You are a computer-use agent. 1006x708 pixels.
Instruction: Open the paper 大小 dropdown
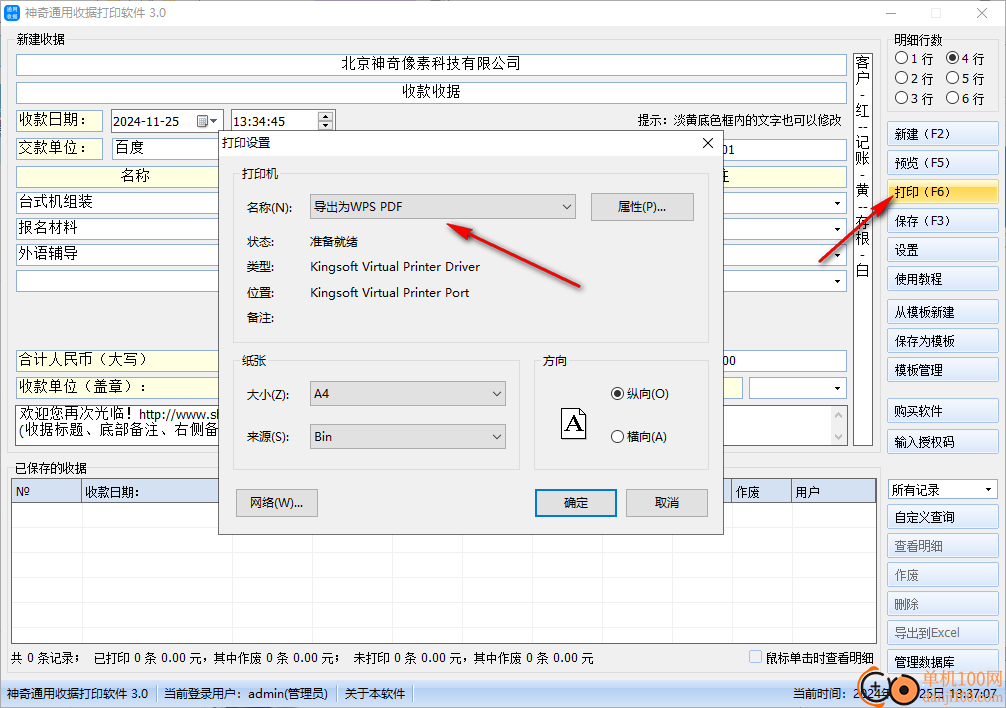[x=407, y=394]
